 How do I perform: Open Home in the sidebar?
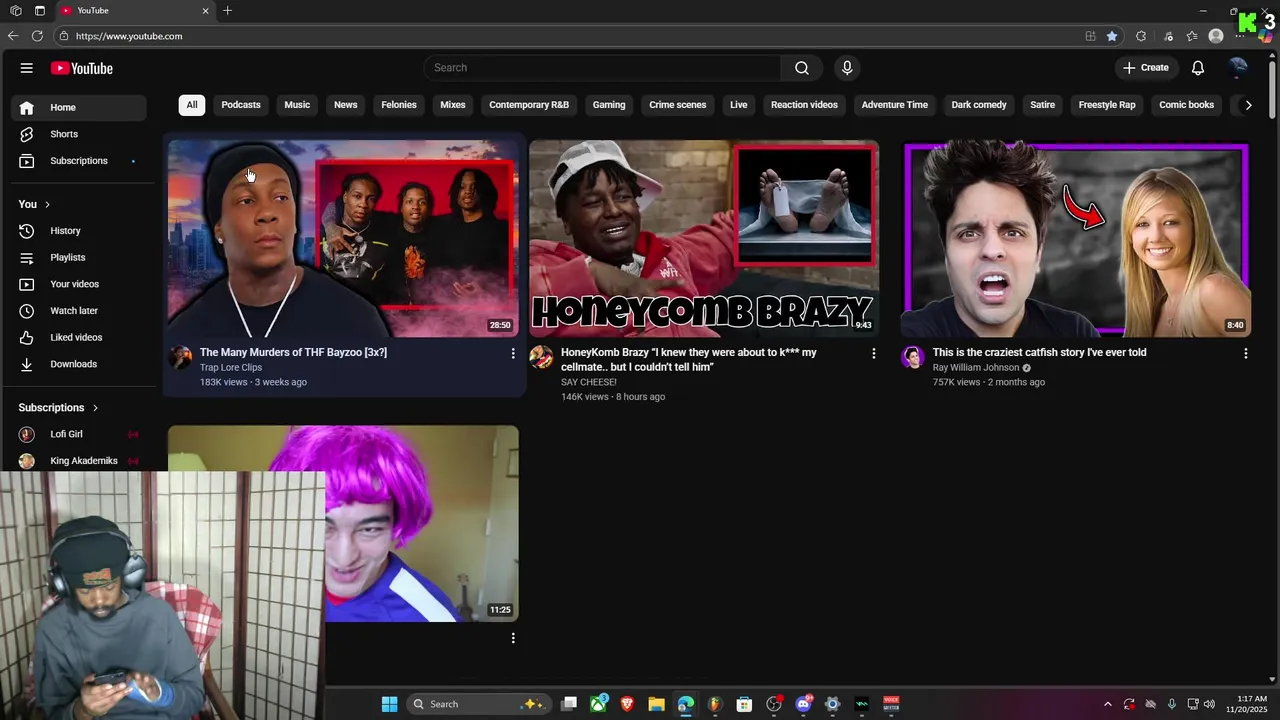(79, 107)
